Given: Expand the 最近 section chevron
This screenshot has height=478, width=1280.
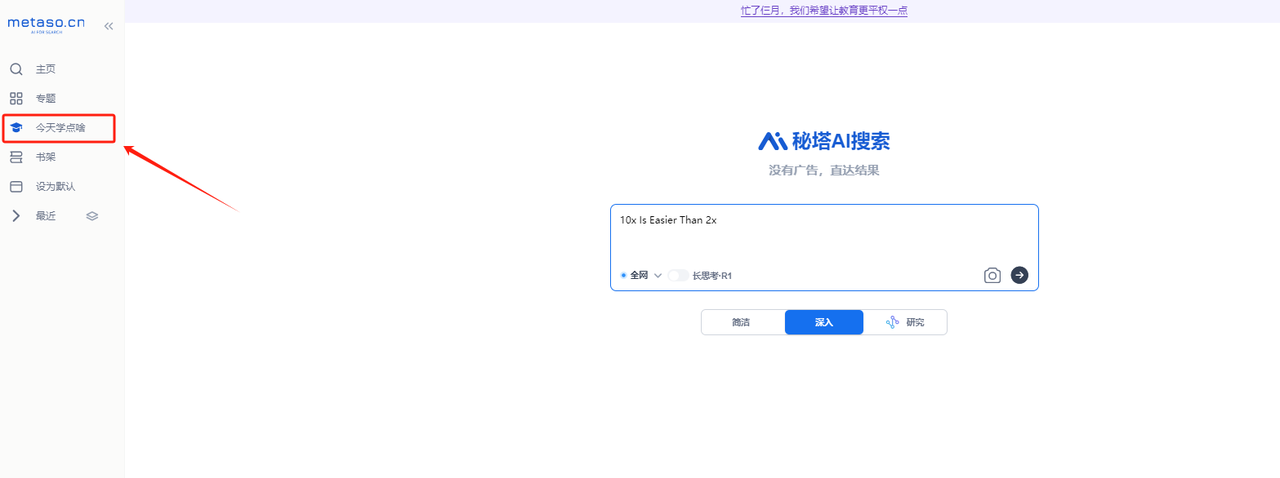Looking at the screenshot, I should (x=16, y=215).
